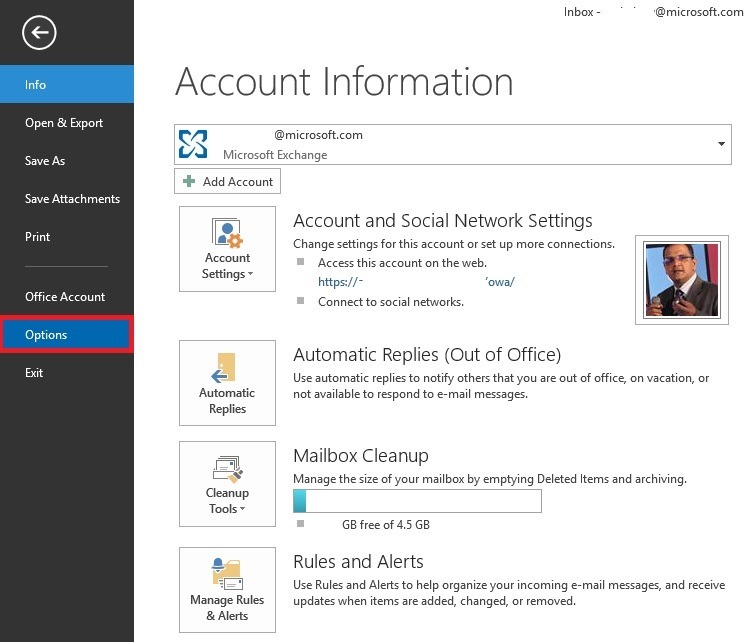
Task: Click the green plus Add Account icon
Action: pyautogui.click(x=189, y=181)
